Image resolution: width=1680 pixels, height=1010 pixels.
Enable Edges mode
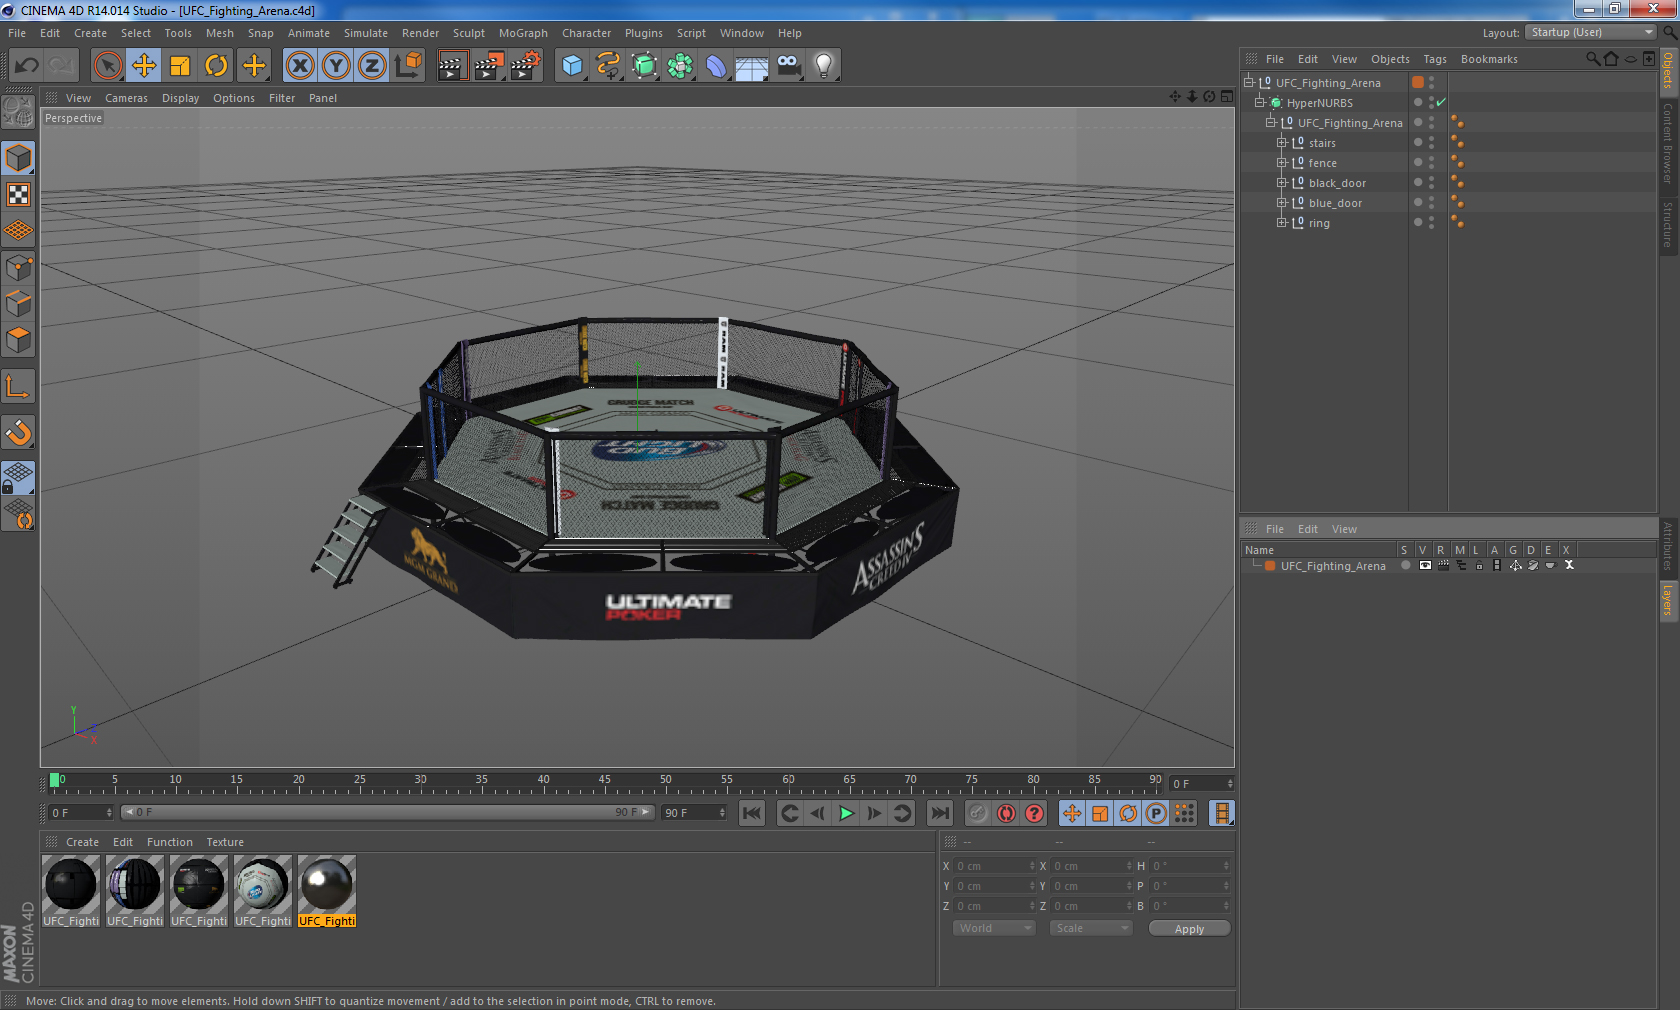point(18,304)
